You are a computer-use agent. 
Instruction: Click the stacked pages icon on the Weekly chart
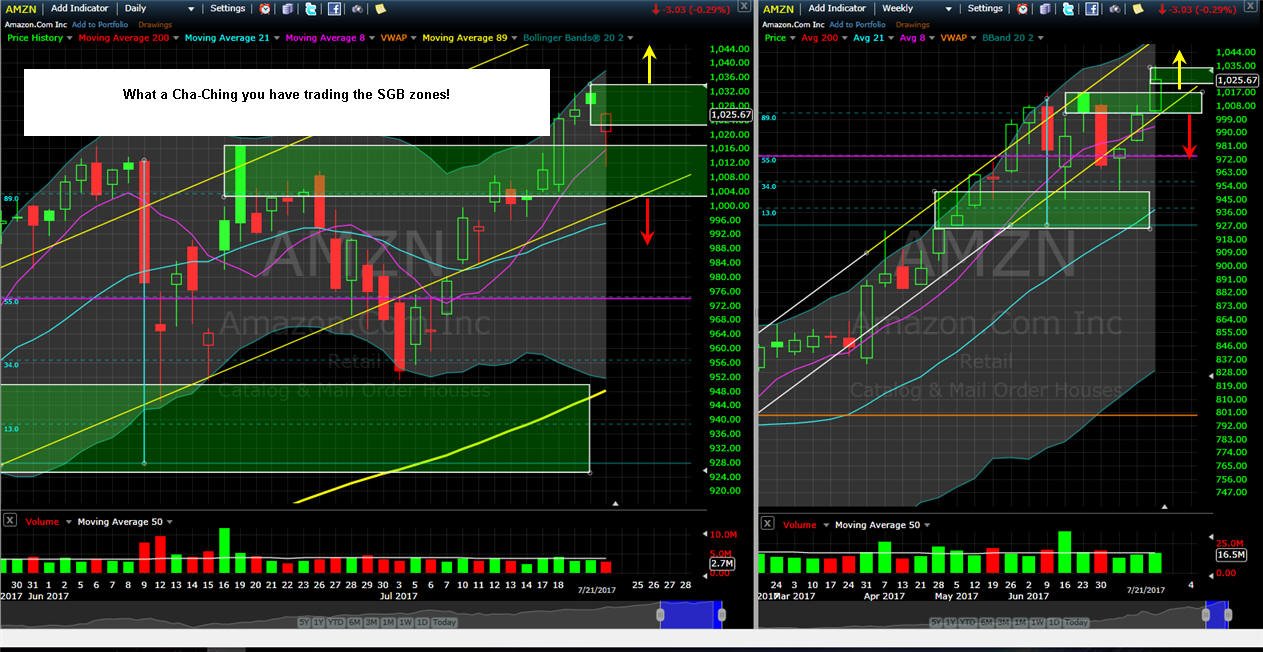(1045, 9)
